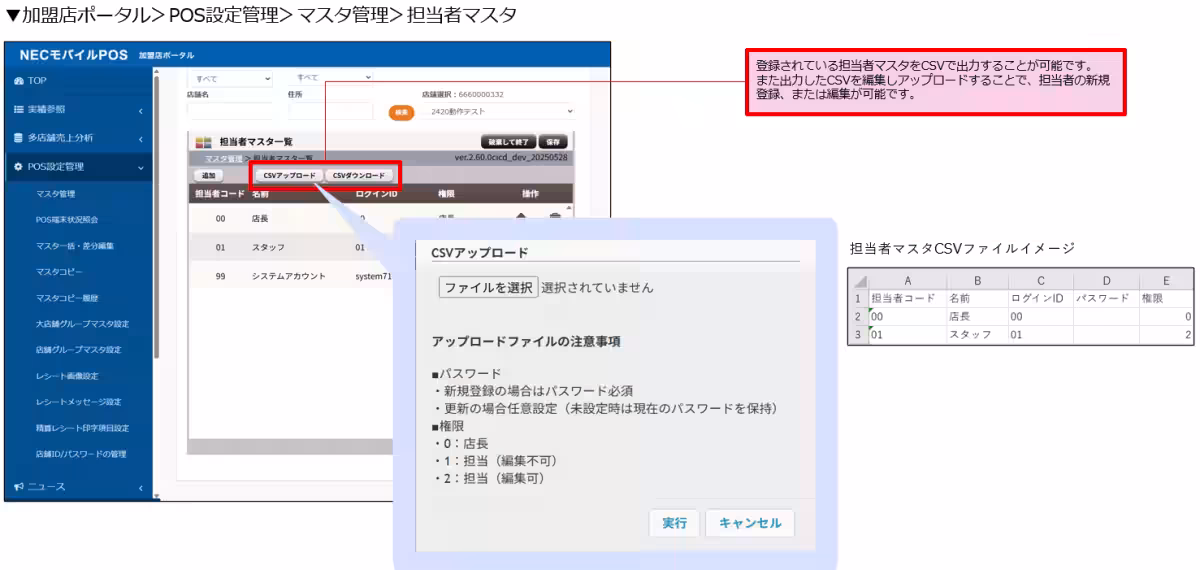Click the 追加 button
Screen dimensions: 1200x570
[208, 175]
